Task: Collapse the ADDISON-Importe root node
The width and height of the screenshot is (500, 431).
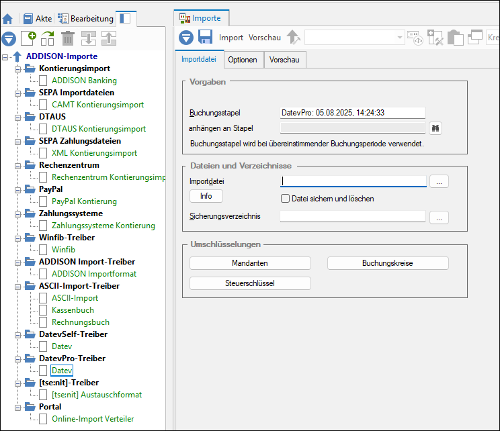Action: (x=5, y=57)
